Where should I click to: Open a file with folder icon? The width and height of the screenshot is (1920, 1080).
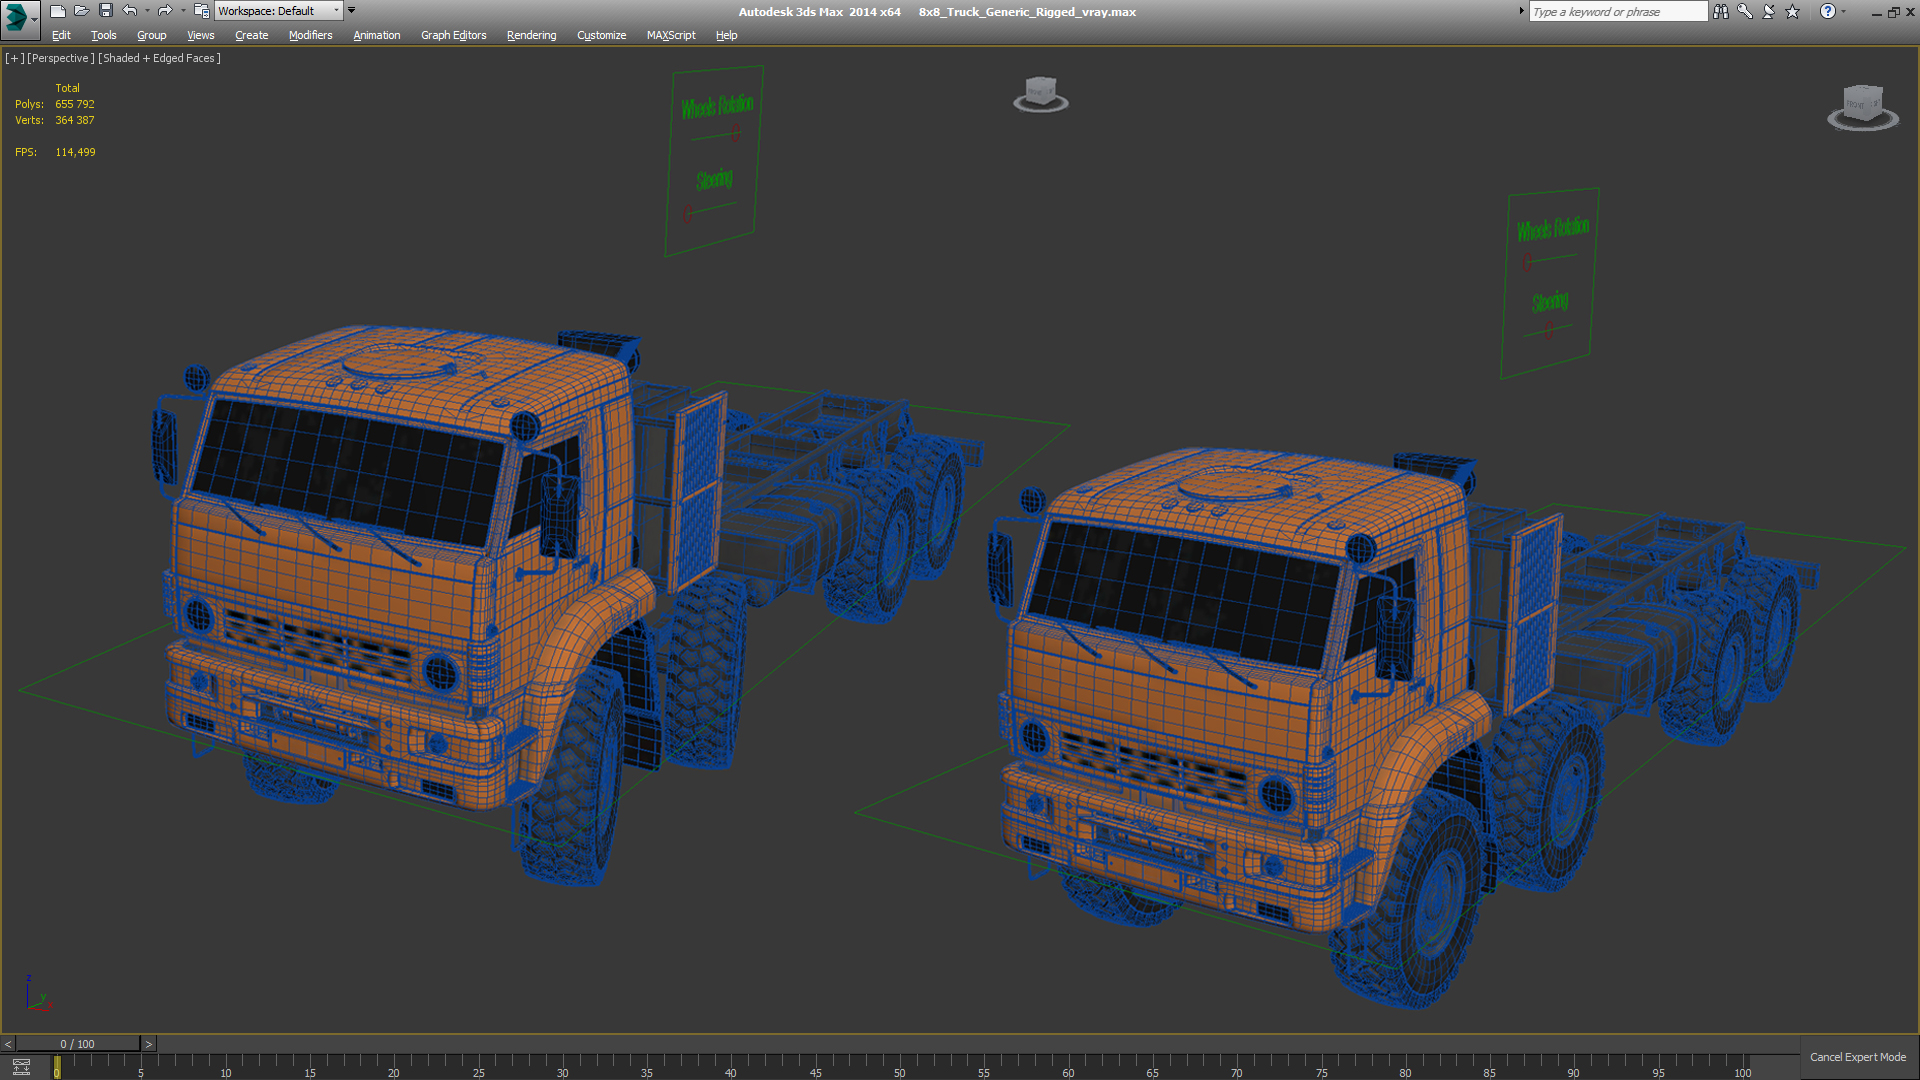coord(82,11)
